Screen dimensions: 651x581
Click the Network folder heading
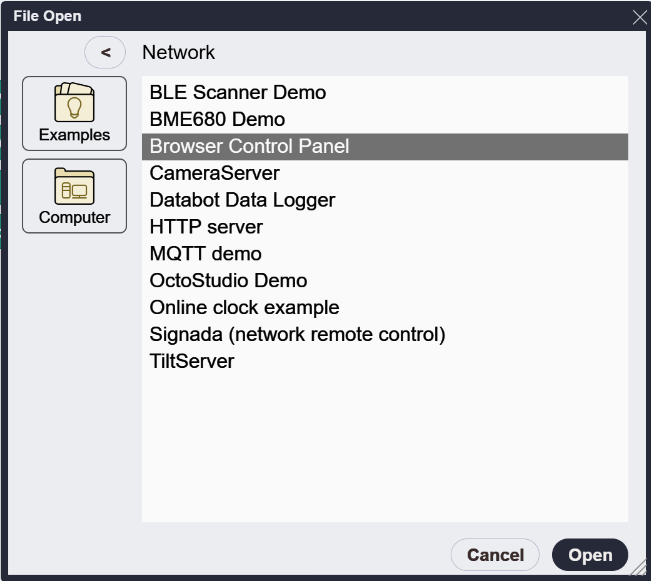pyautogui.click(x=179, y=52)
